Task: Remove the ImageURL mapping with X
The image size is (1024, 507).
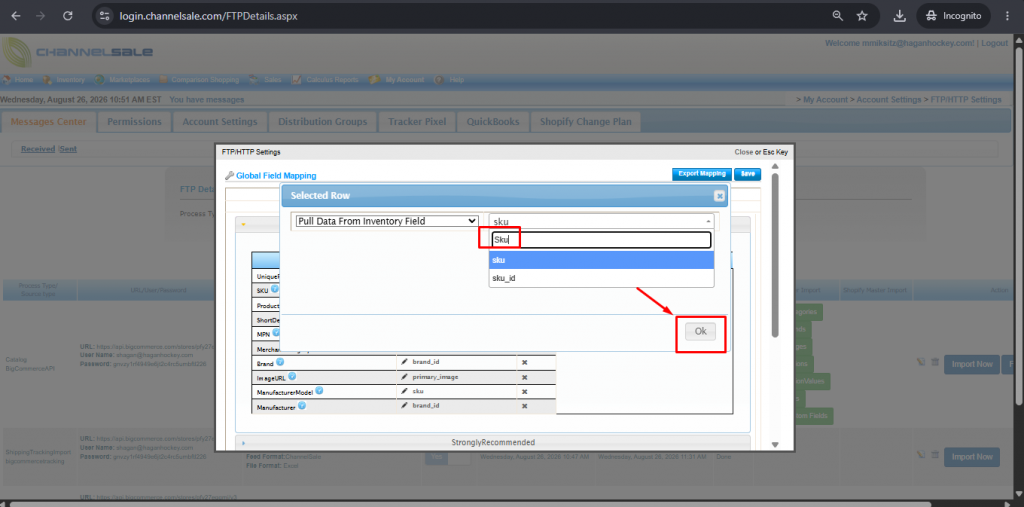Action: [524, 377]
